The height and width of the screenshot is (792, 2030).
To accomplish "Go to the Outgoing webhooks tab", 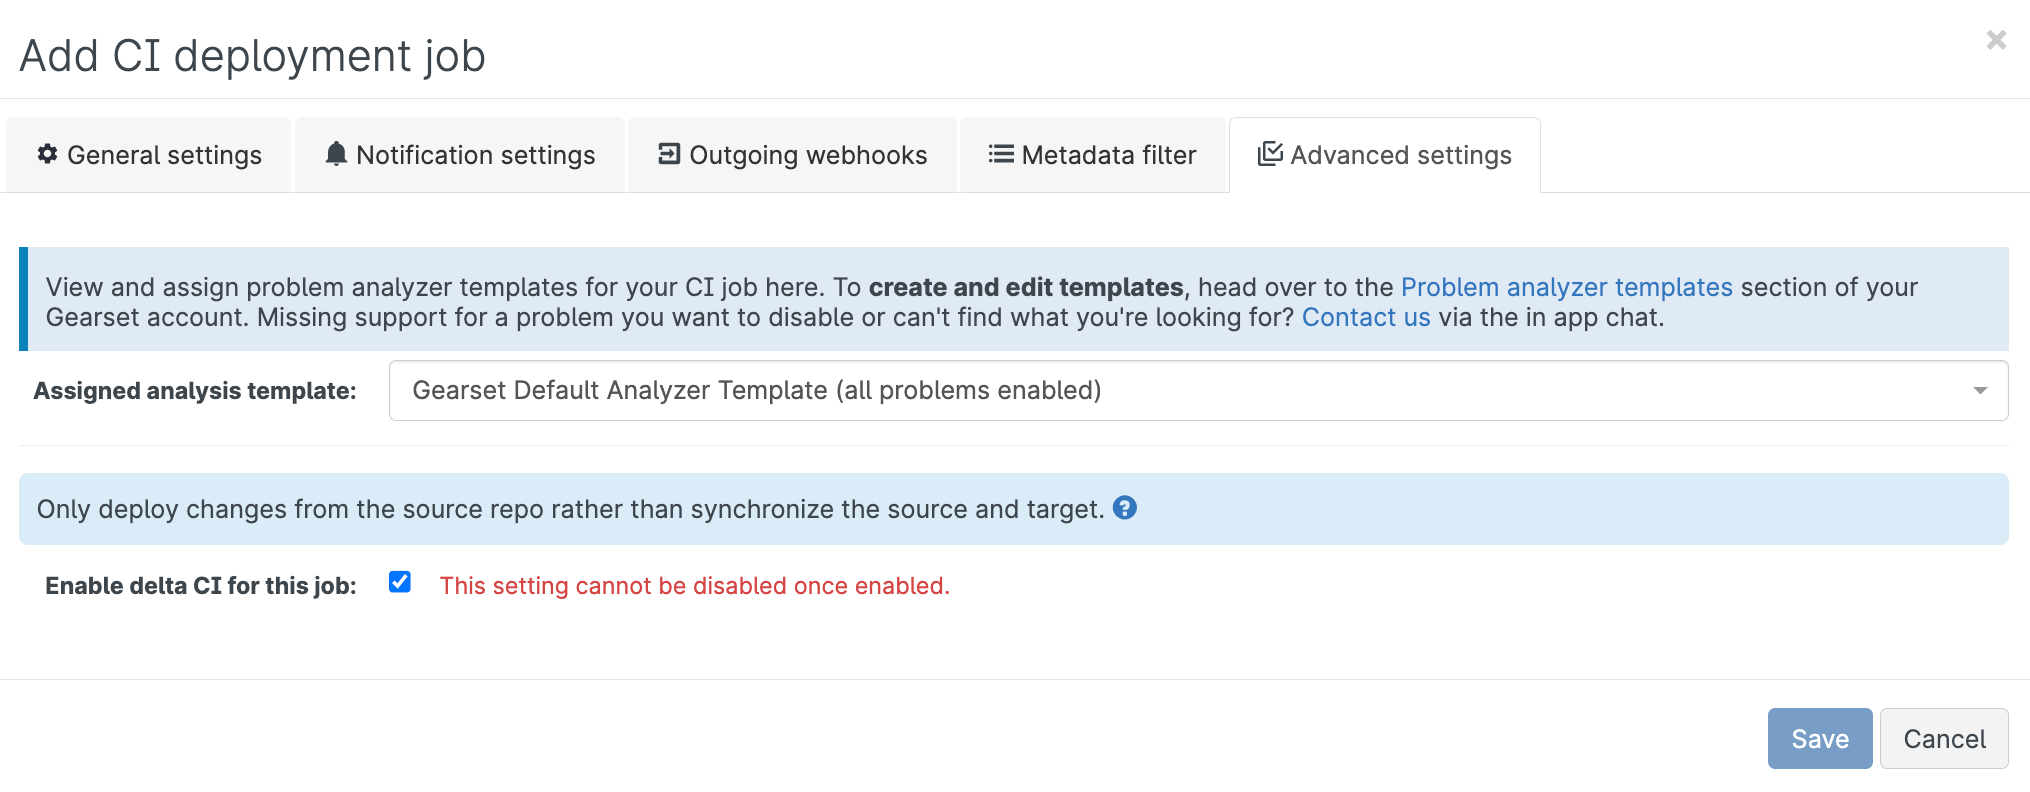I will coord(808,155).
